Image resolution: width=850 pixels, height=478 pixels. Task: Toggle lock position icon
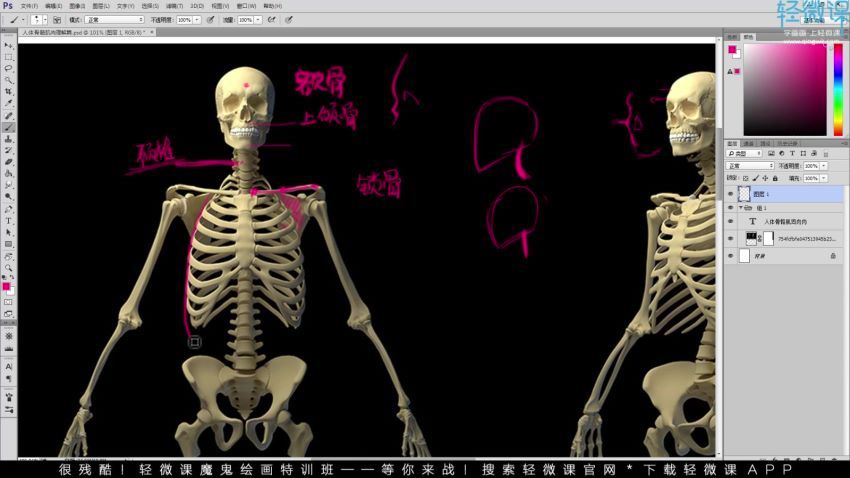[765, 178]
